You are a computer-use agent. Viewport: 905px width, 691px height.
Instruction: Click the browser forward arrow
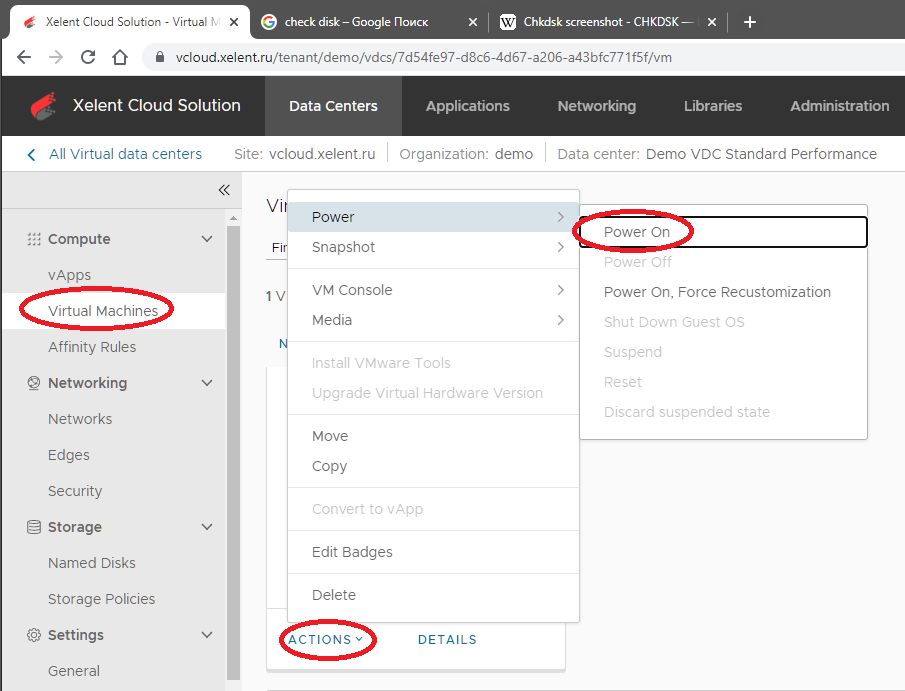[56, 57]
